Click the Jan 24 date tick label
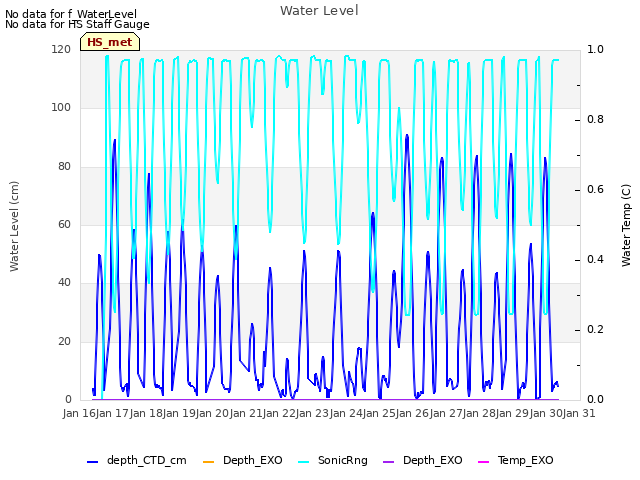Screen dimensions: 640x480 (x=345, y=413)
